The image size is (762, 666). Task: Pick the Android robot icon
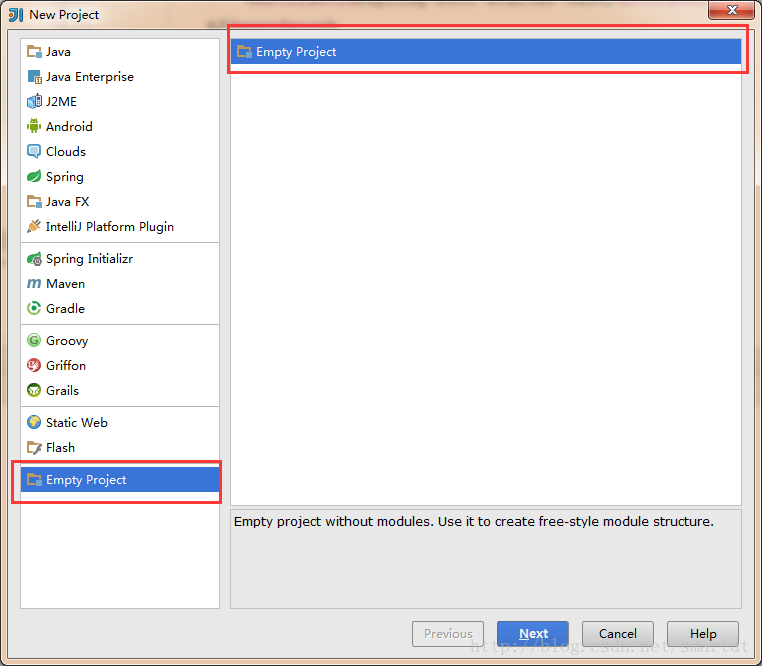pos(34,127)
